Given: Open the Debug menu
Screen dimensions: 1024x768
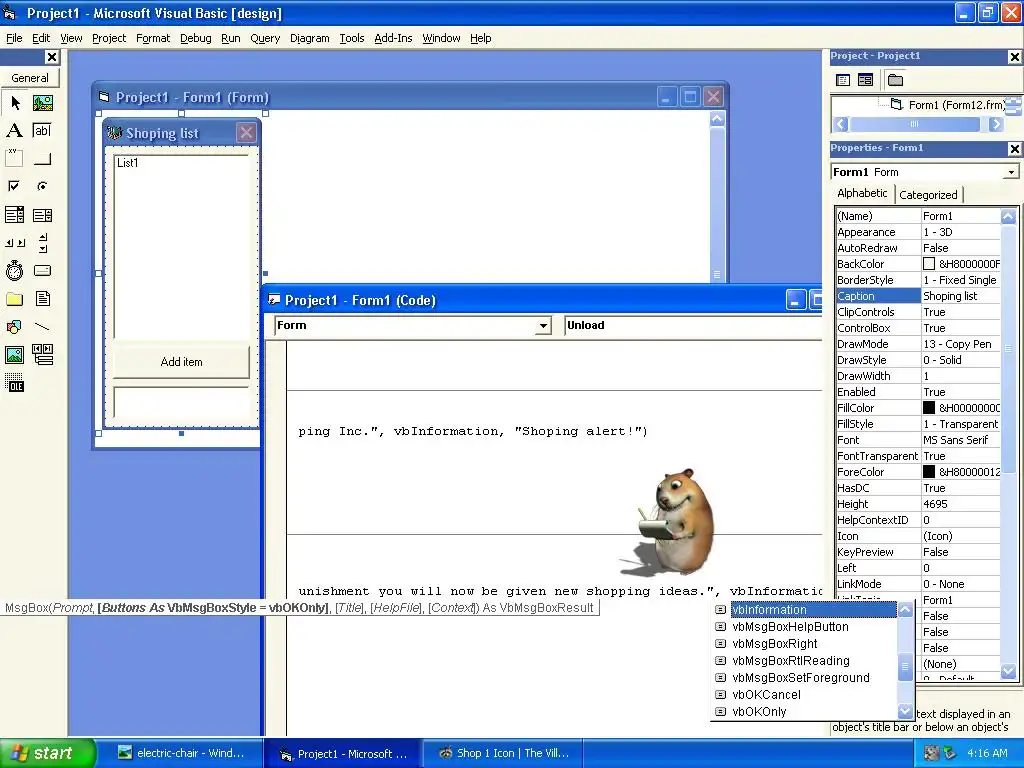Looking at the screenshot, I should click(x=195, y=38).
